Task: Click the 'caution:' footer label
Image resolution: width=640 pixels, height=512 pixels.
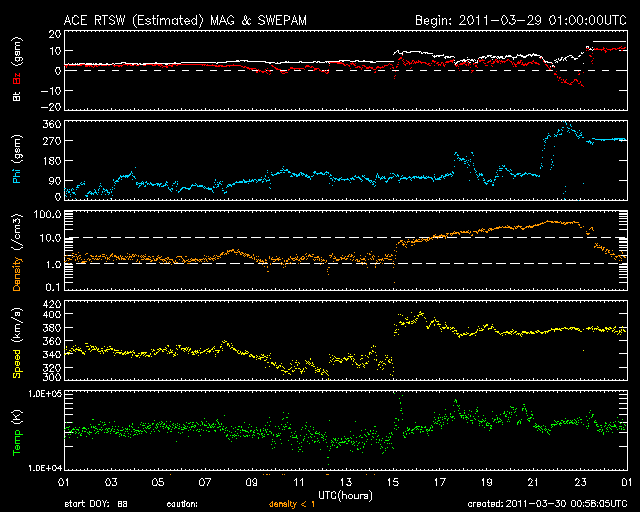Action: coord(182,505)
